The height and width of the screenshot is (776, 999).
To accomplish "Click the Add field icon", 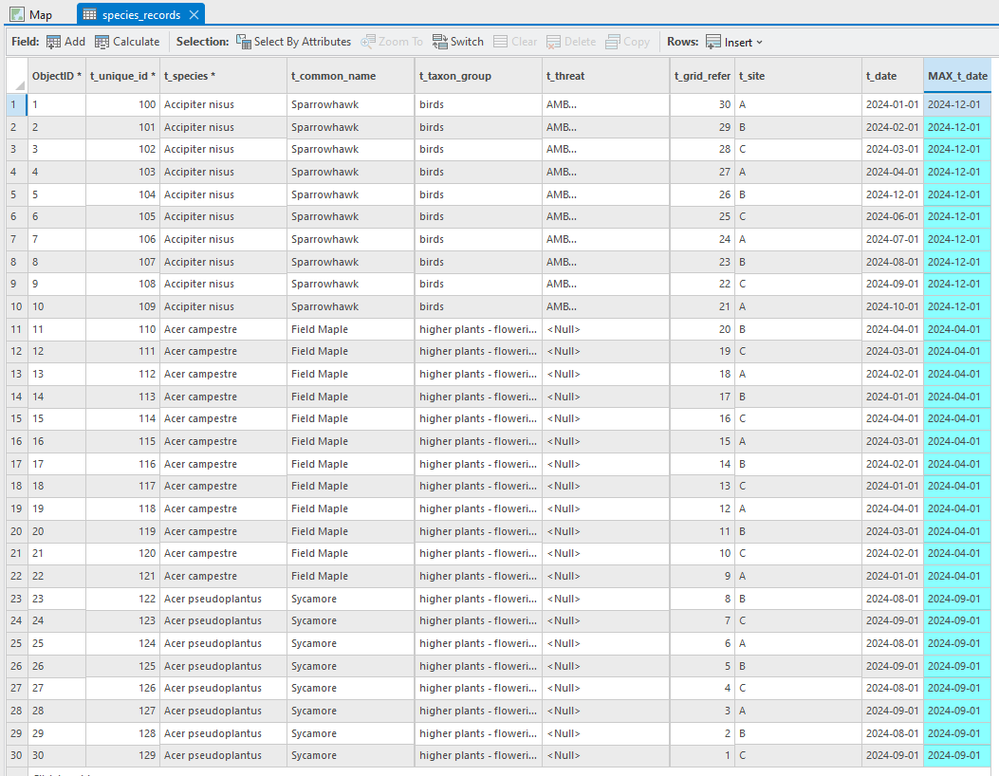I will tap(54, 41).
